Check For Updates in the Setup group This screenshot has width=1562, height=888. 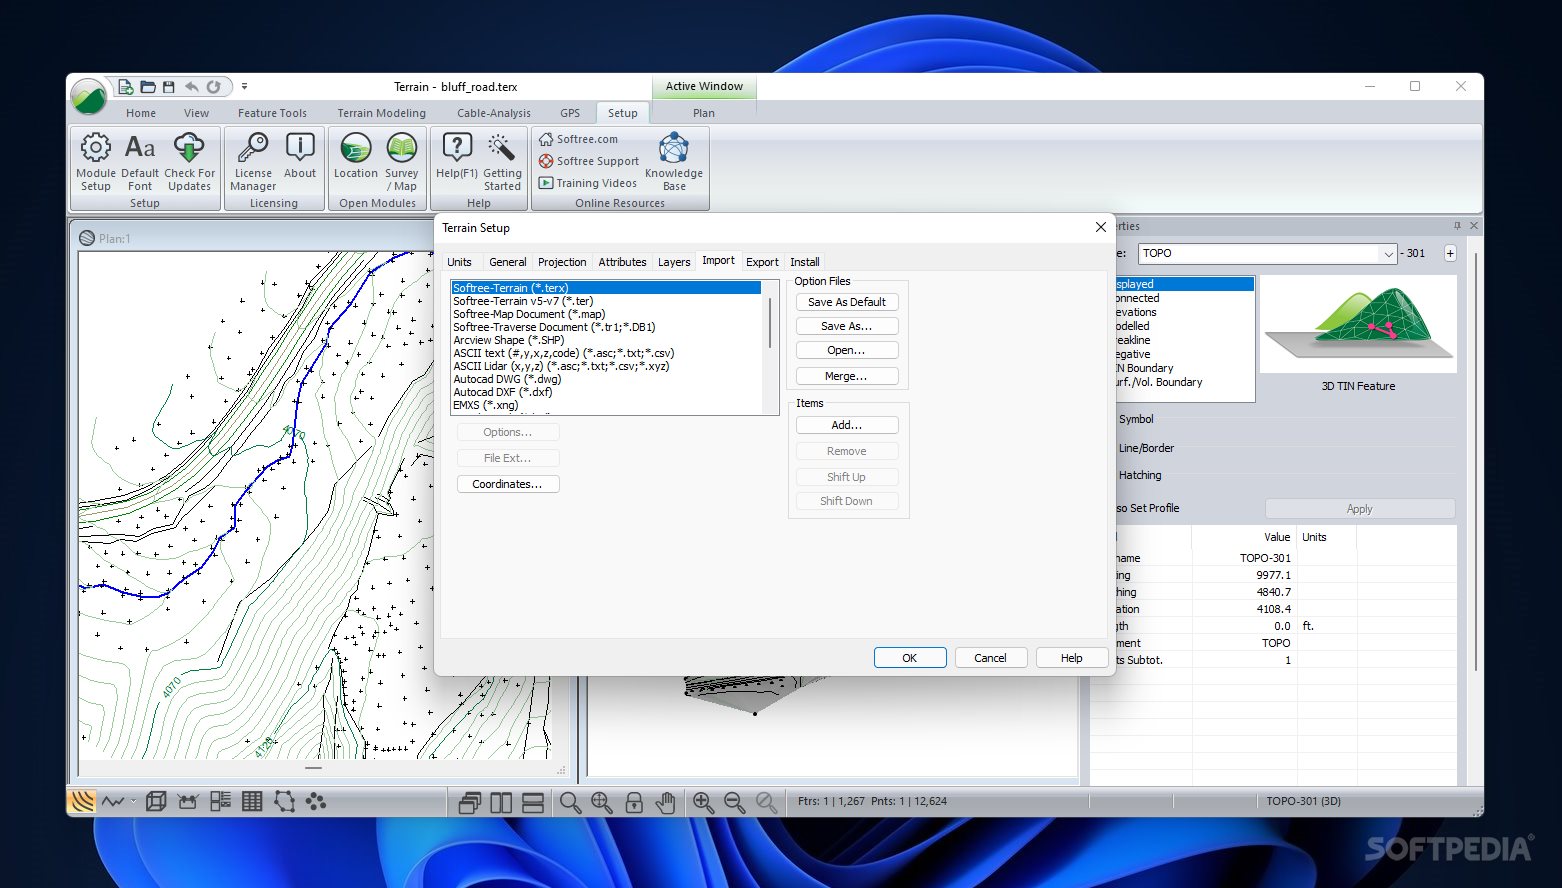point(189,161)
